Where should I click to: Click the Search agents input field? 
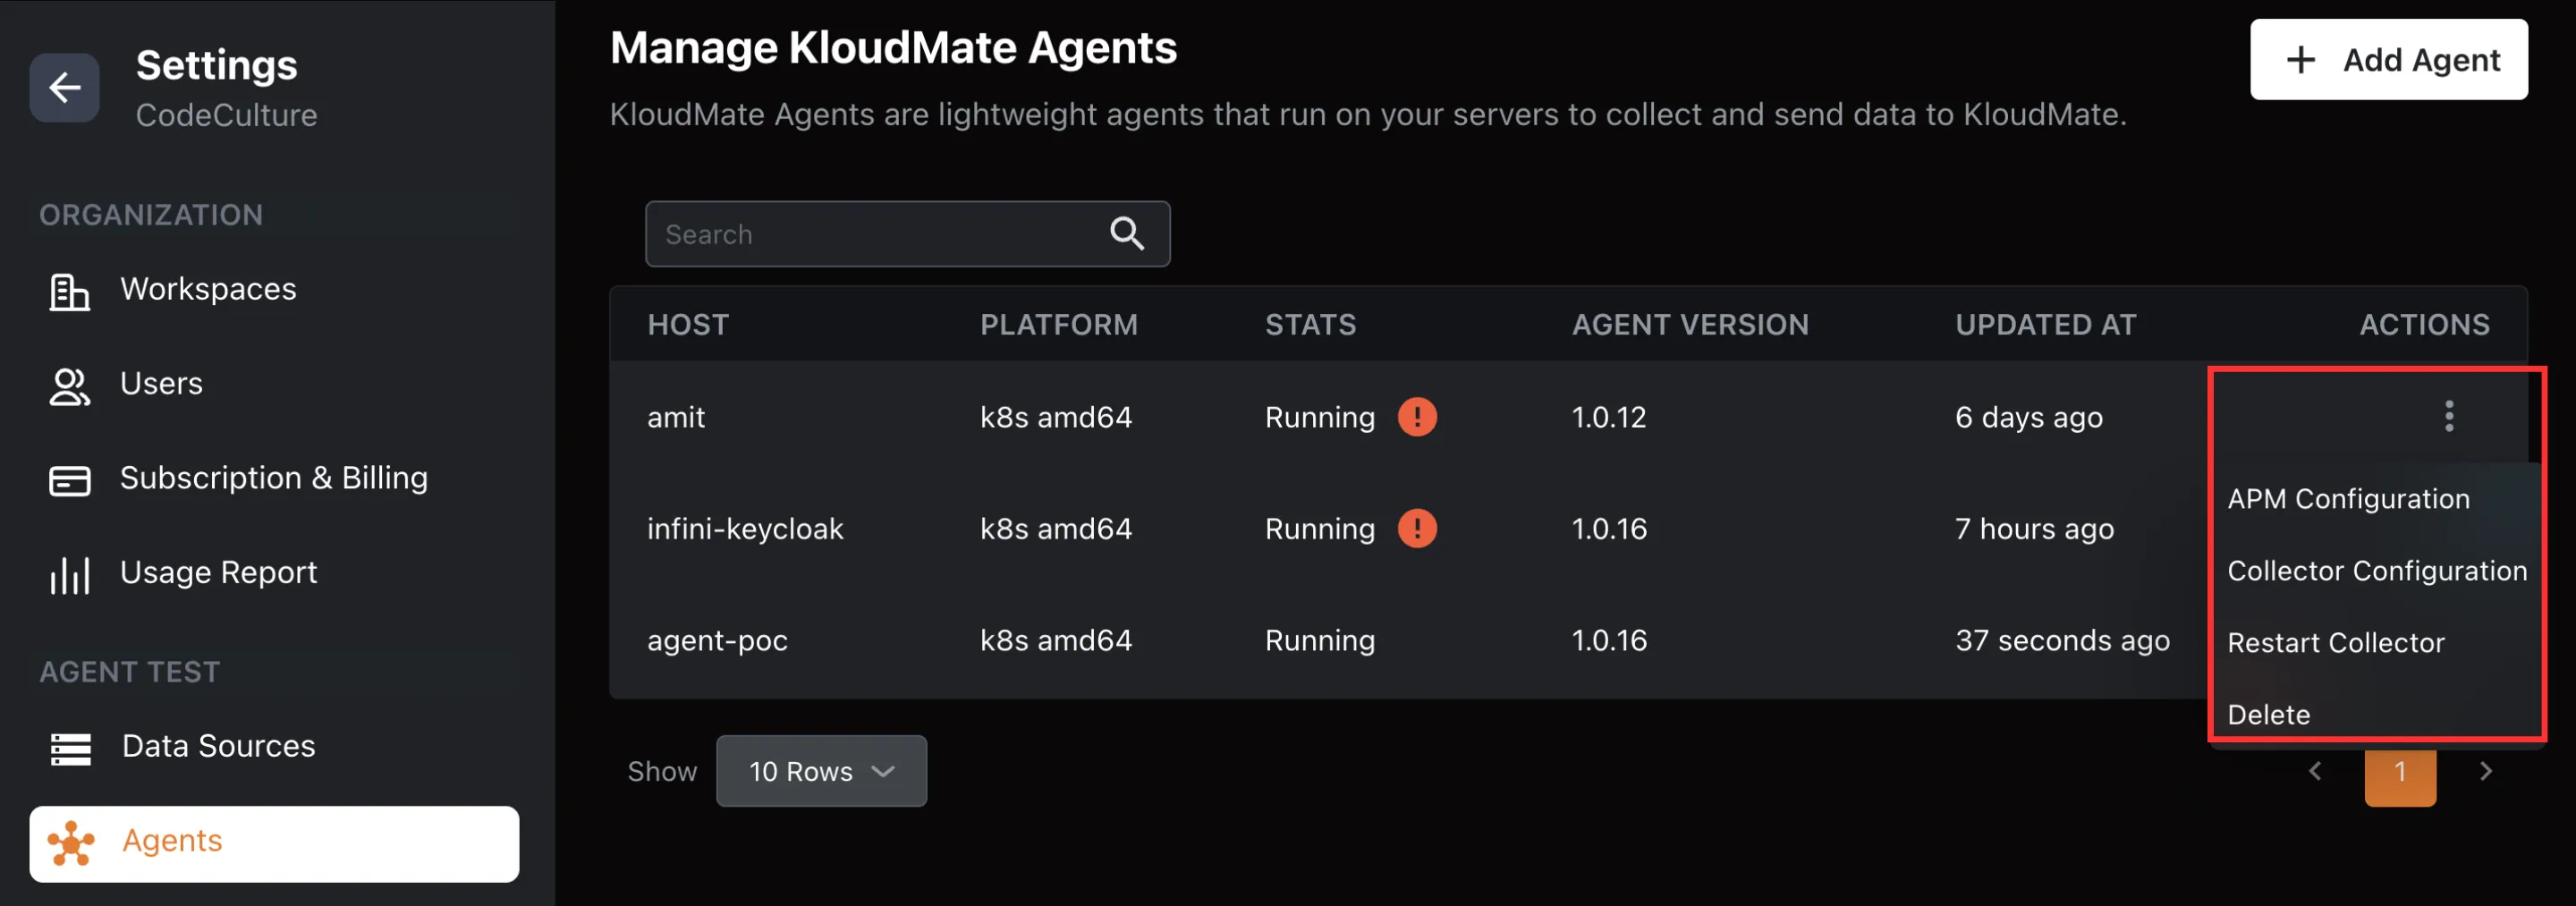tap(907, 234)
